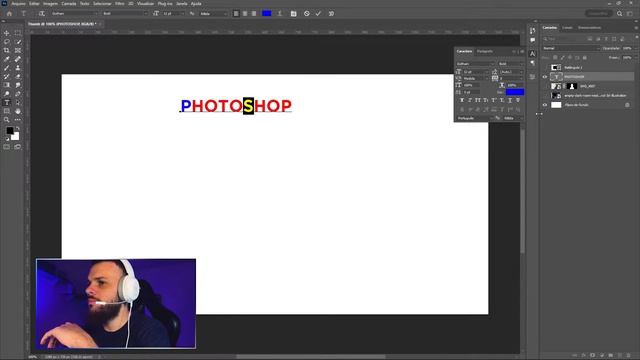Screen dimensions: 640x360
Task: Swap foreground and background colors
Action: (18, 129)
